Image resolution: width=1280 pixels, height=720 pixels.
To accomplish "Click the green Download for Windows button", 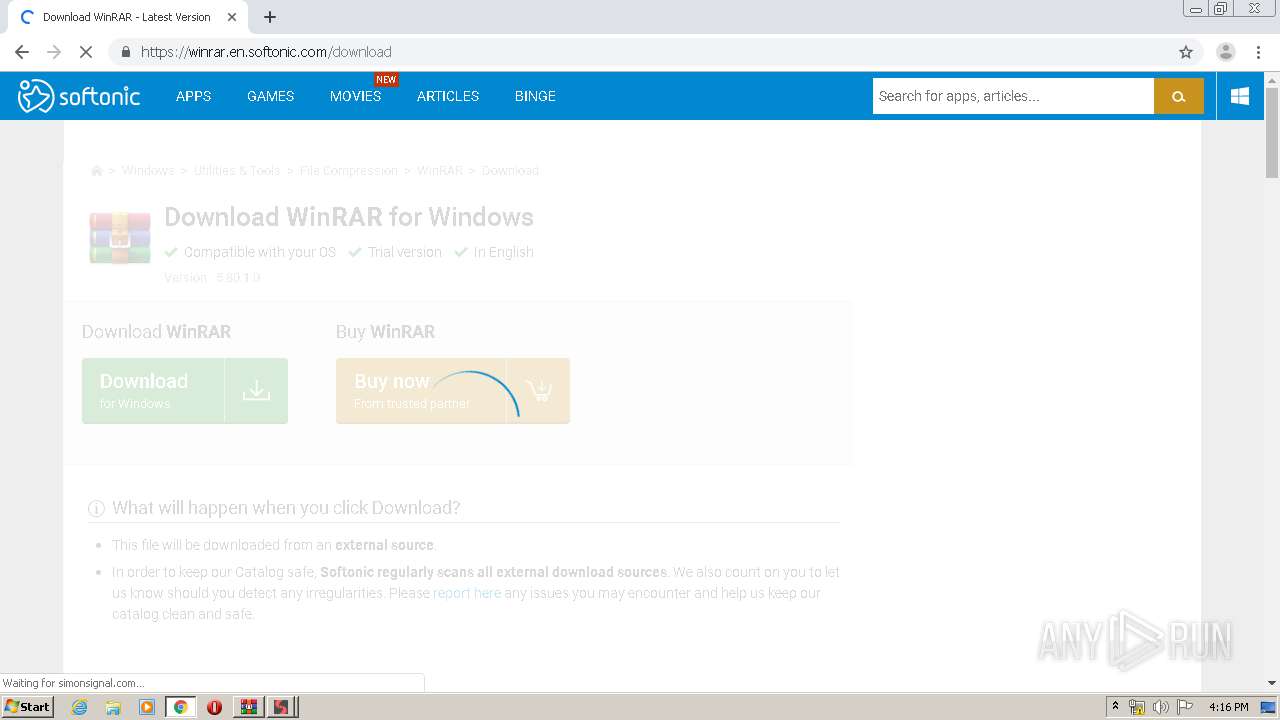I will (185, 391).
